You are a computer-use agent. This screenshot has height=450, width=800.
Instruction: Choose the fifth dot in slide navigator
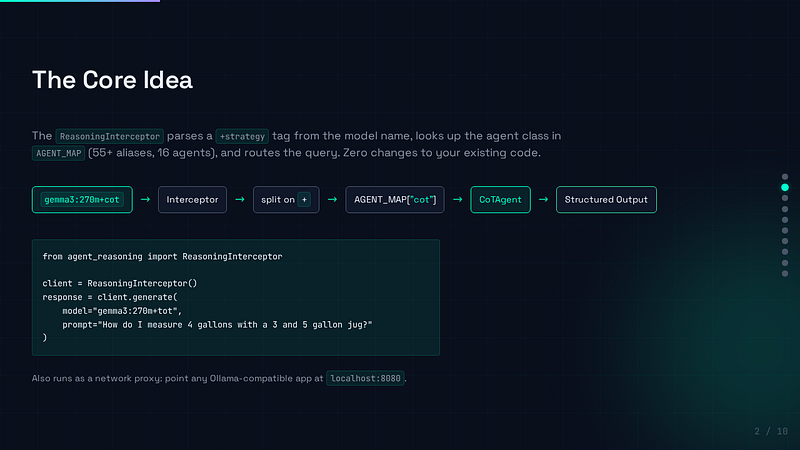pos(785,220)
